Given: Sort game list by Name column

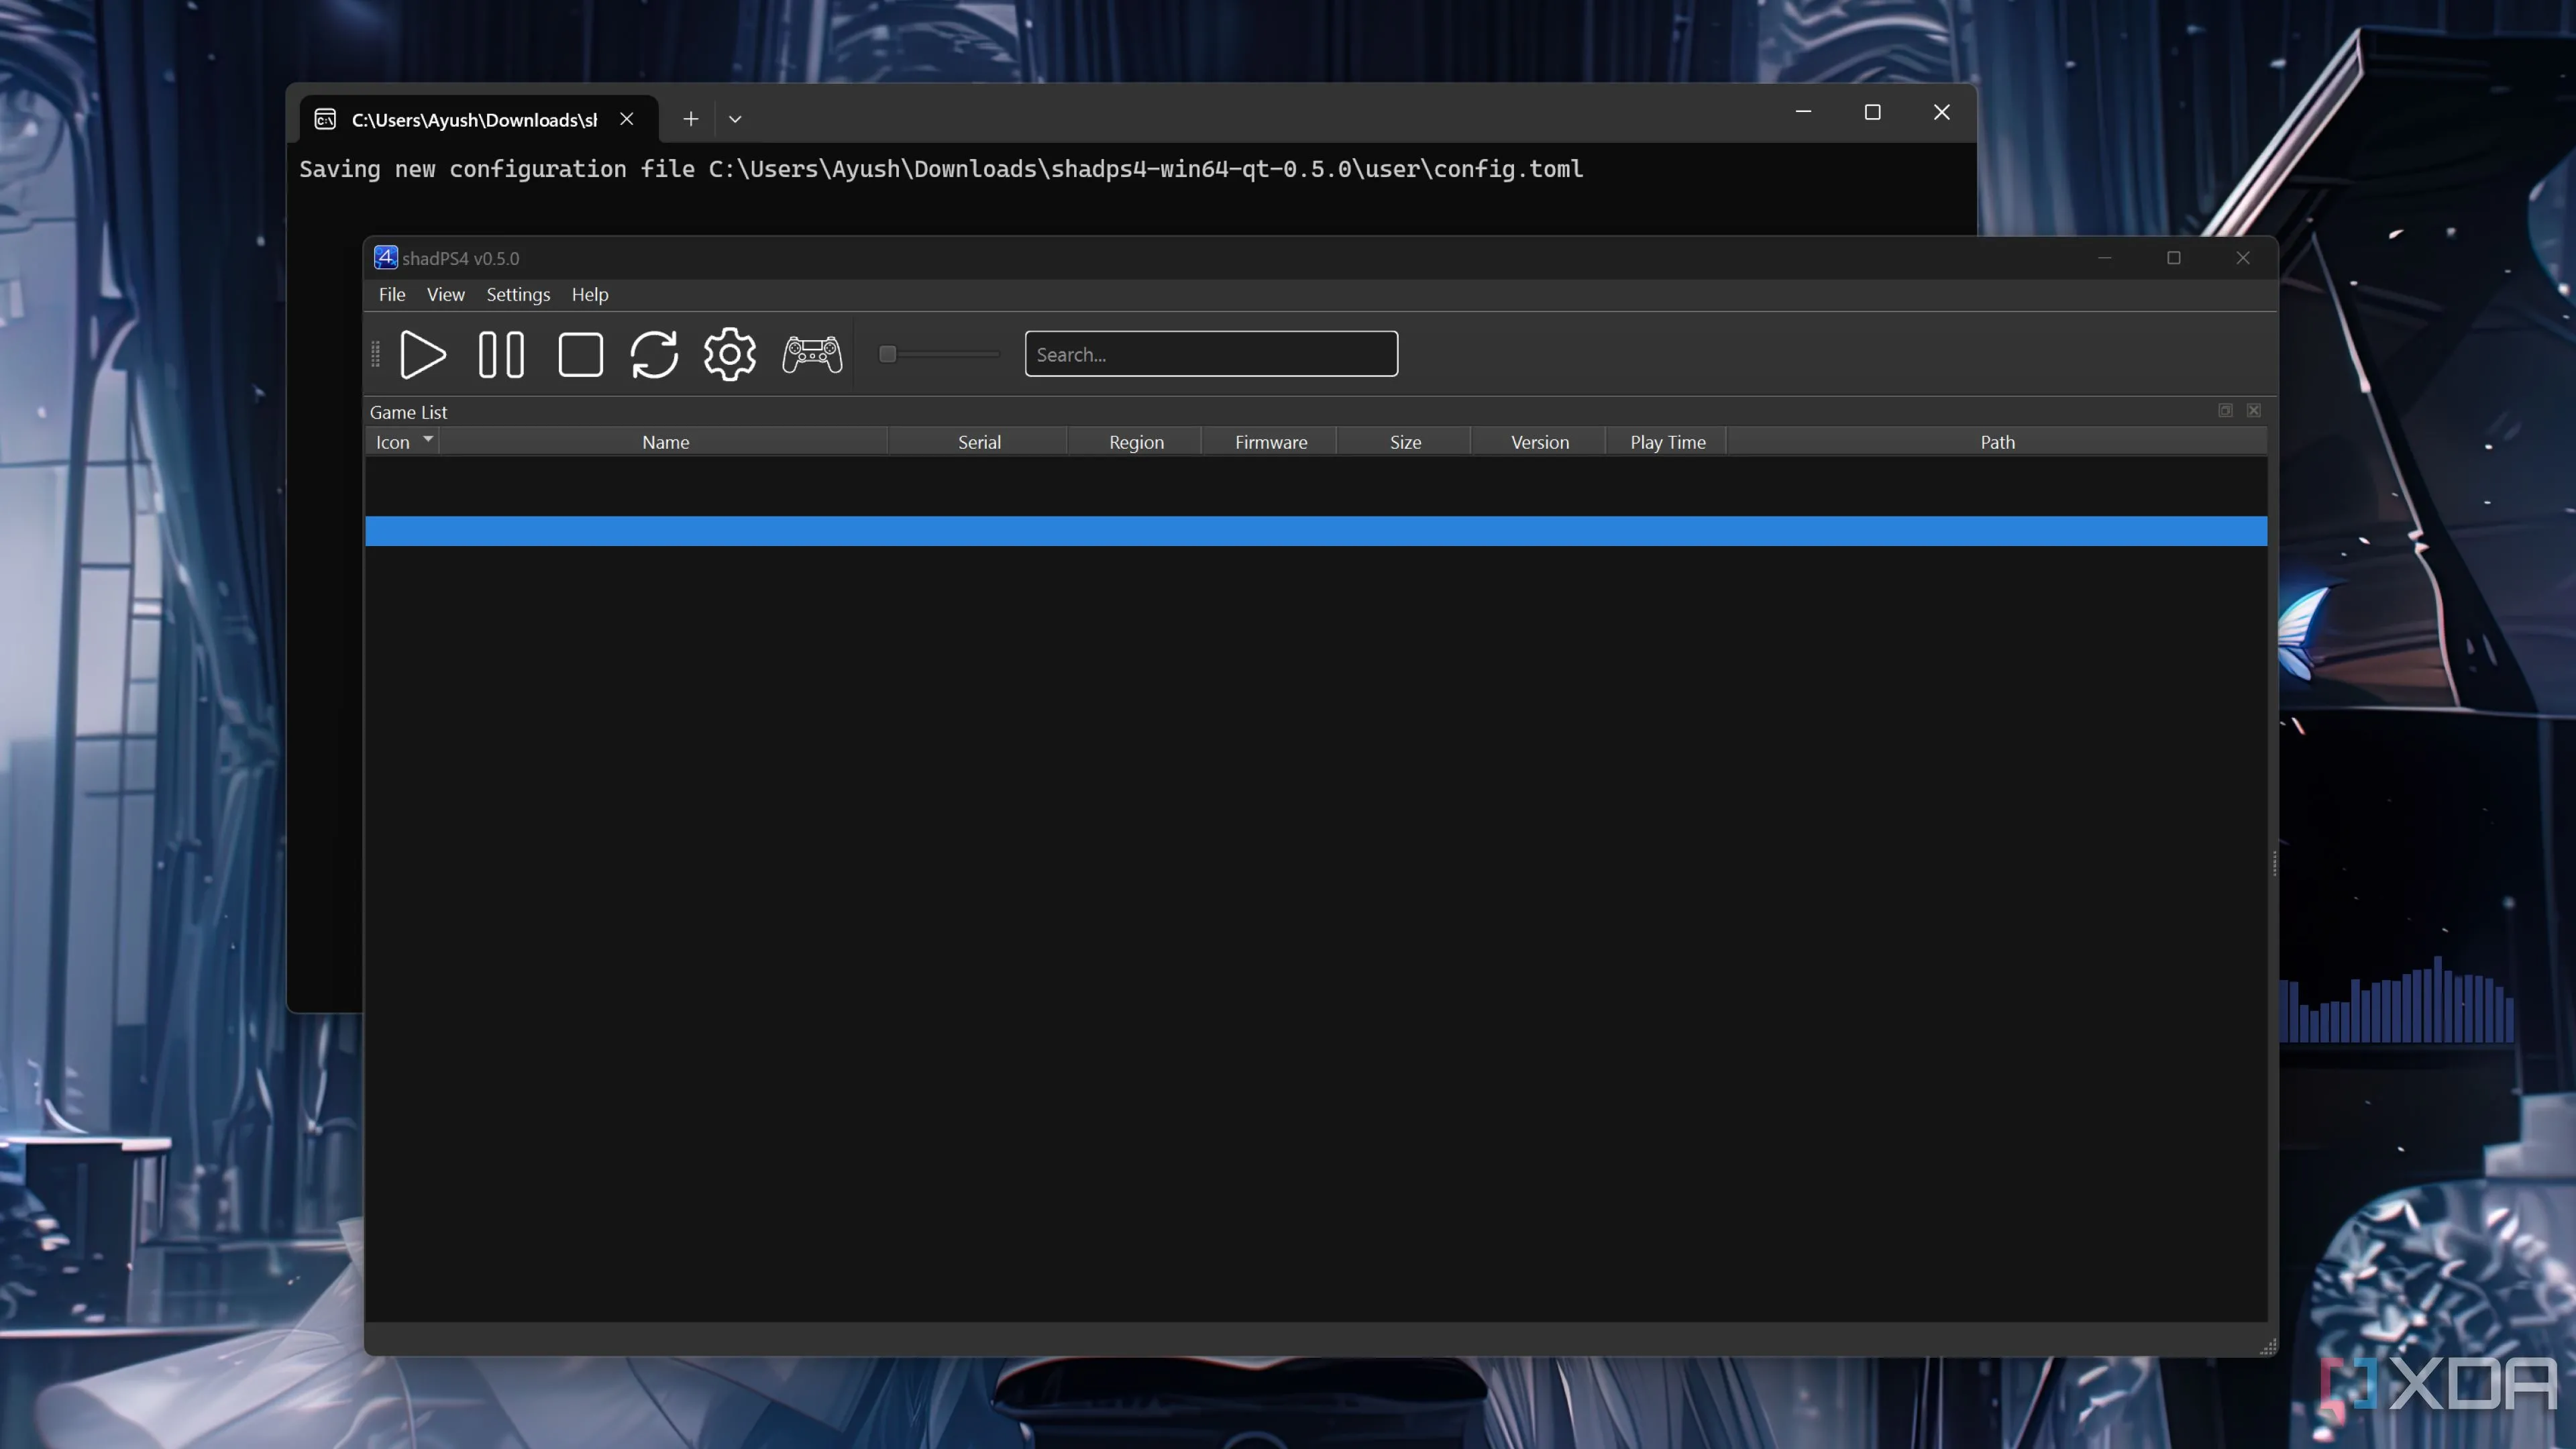Looking at the screenshot, I should point(665,442).
